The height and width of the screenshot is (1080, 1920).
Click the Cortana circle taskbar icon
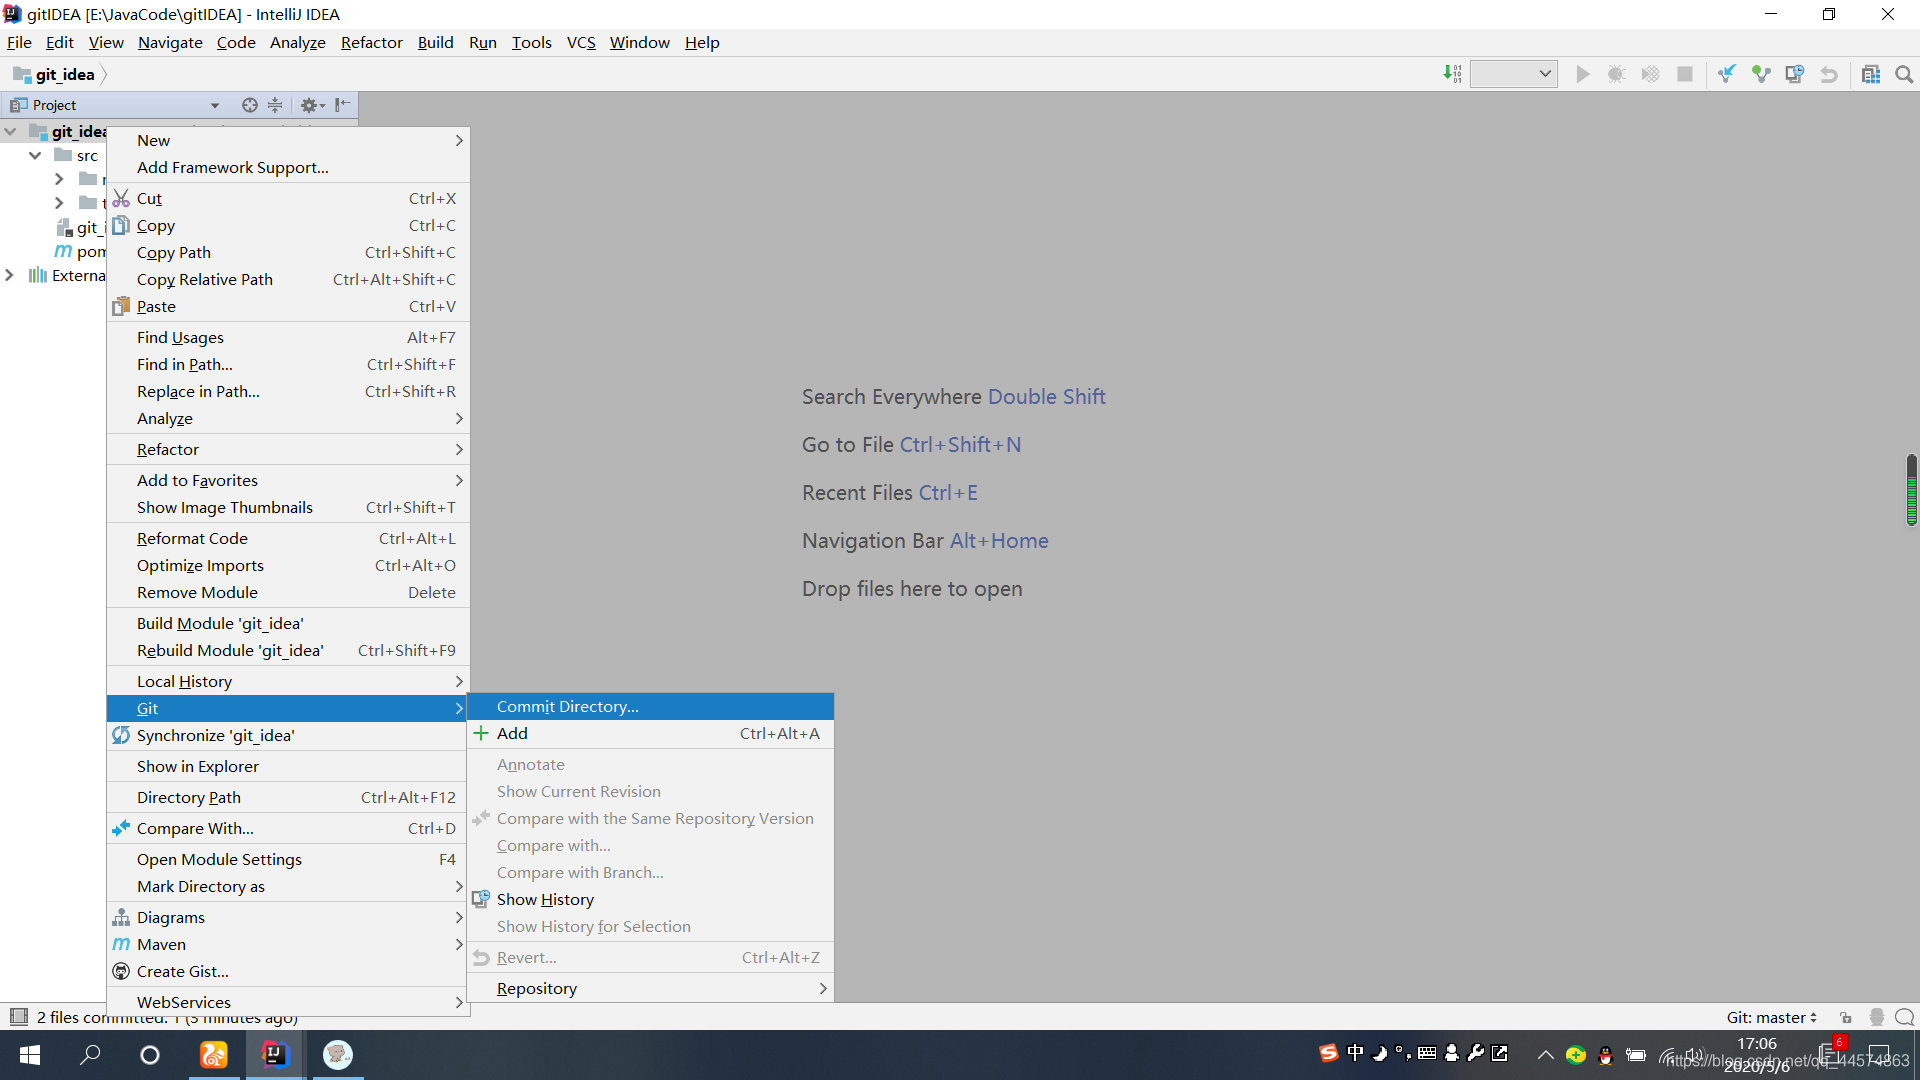point(150,1055)
